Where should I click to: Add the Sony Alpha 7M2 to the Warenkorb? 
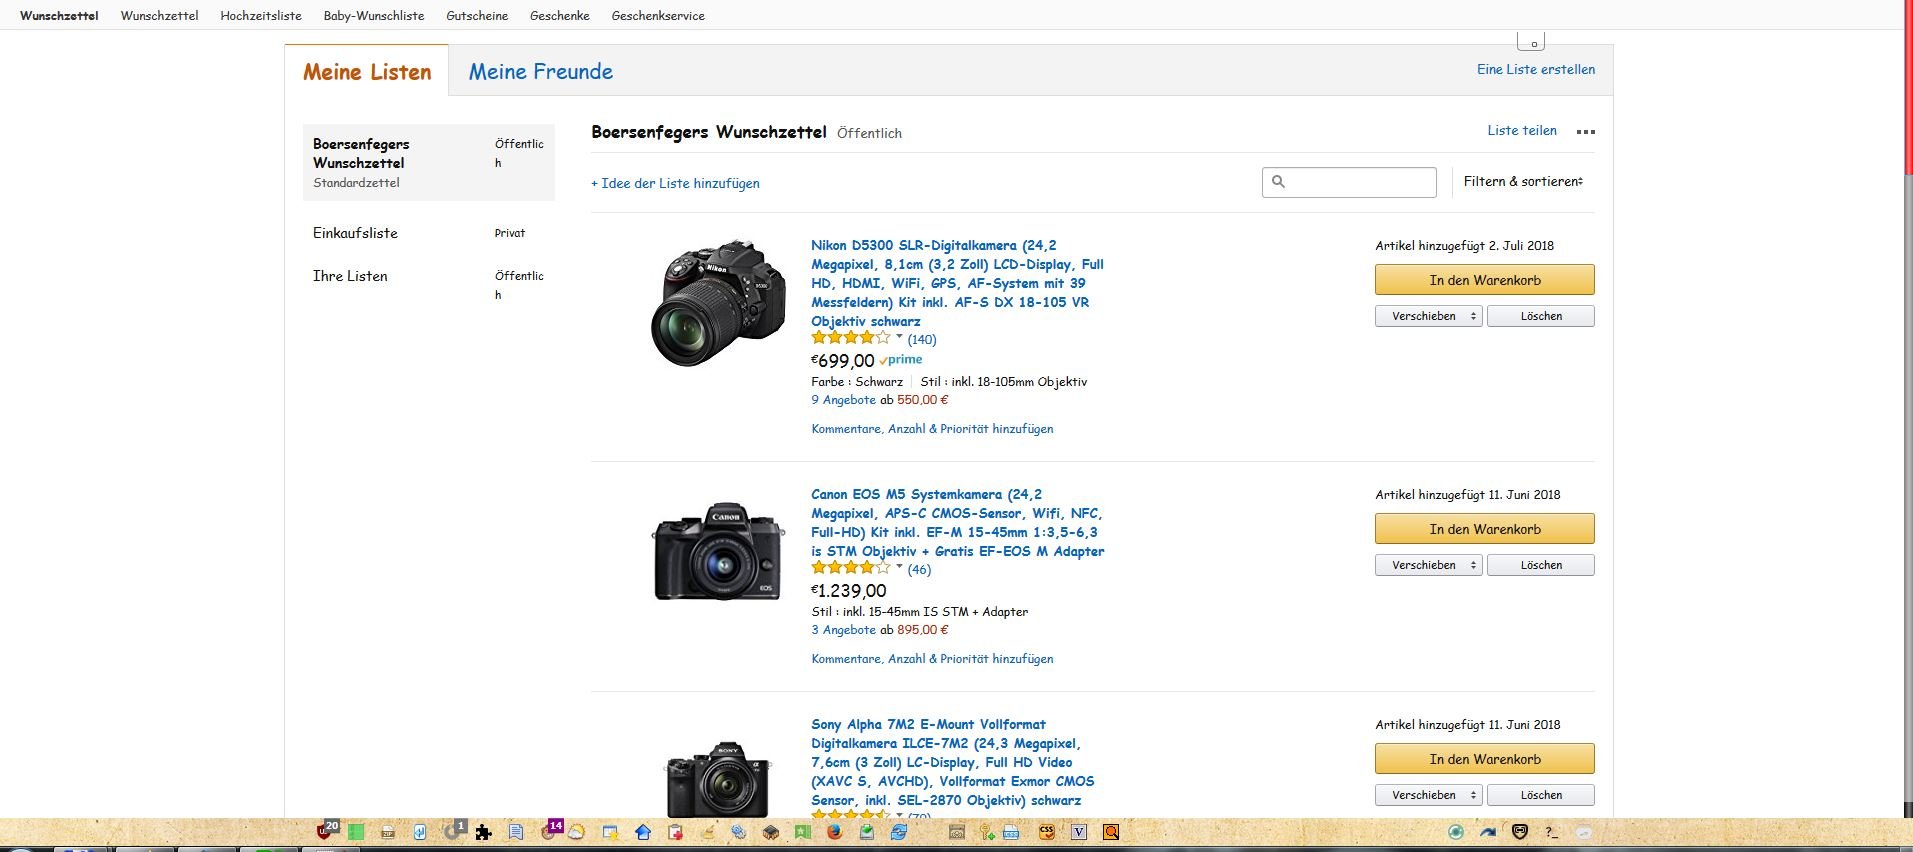[1485, 759]
